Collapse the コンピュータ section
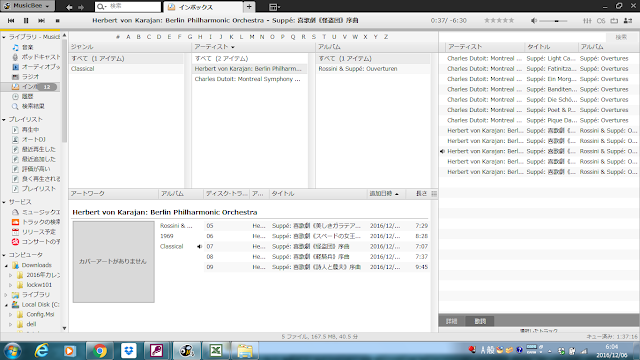This screenshot has height=360, width=640. [4, 255]
